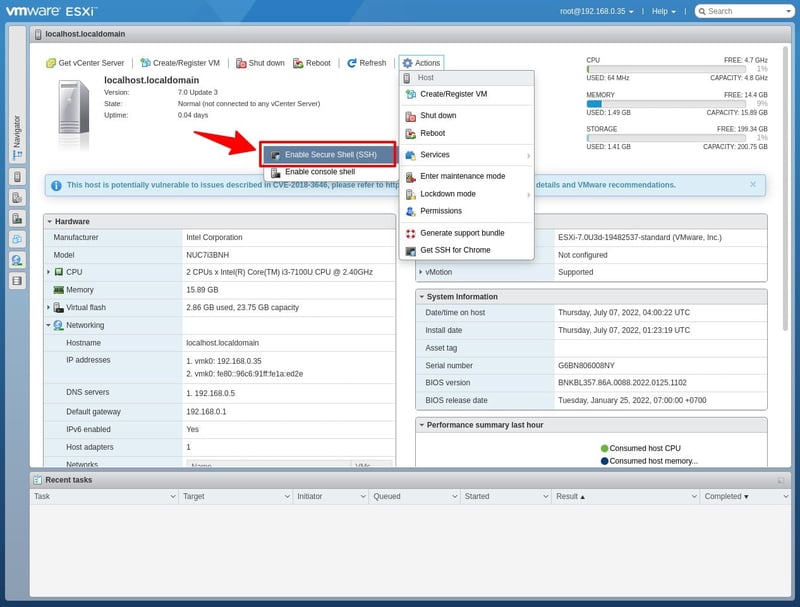Click the Refresh toolbar icon
This screenshot has width=800, height=607.
point(352,63)
